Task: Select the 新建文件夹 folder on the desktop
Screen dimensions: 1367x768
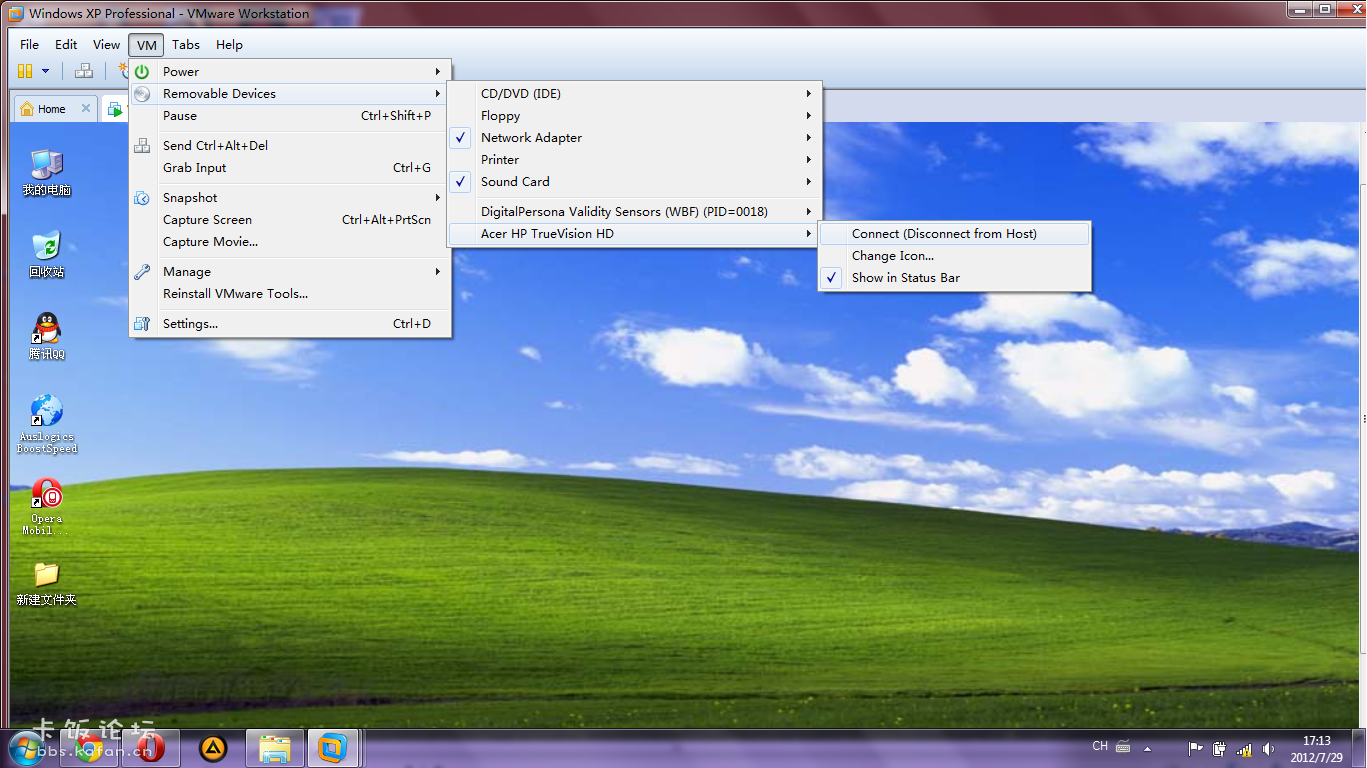Action: click(46, 583)
